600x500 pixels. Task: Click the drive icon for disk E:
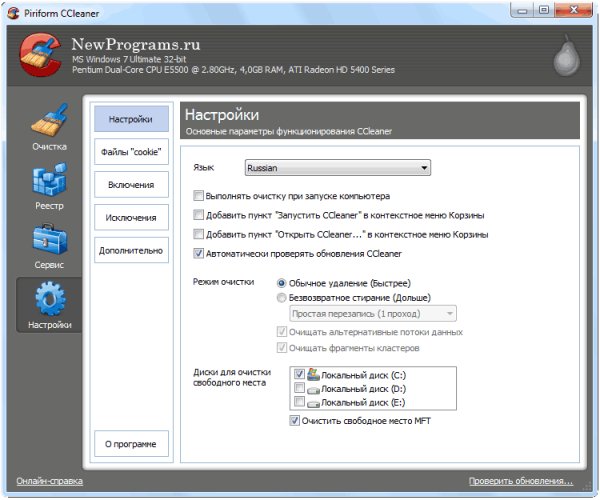coord(313,404)
